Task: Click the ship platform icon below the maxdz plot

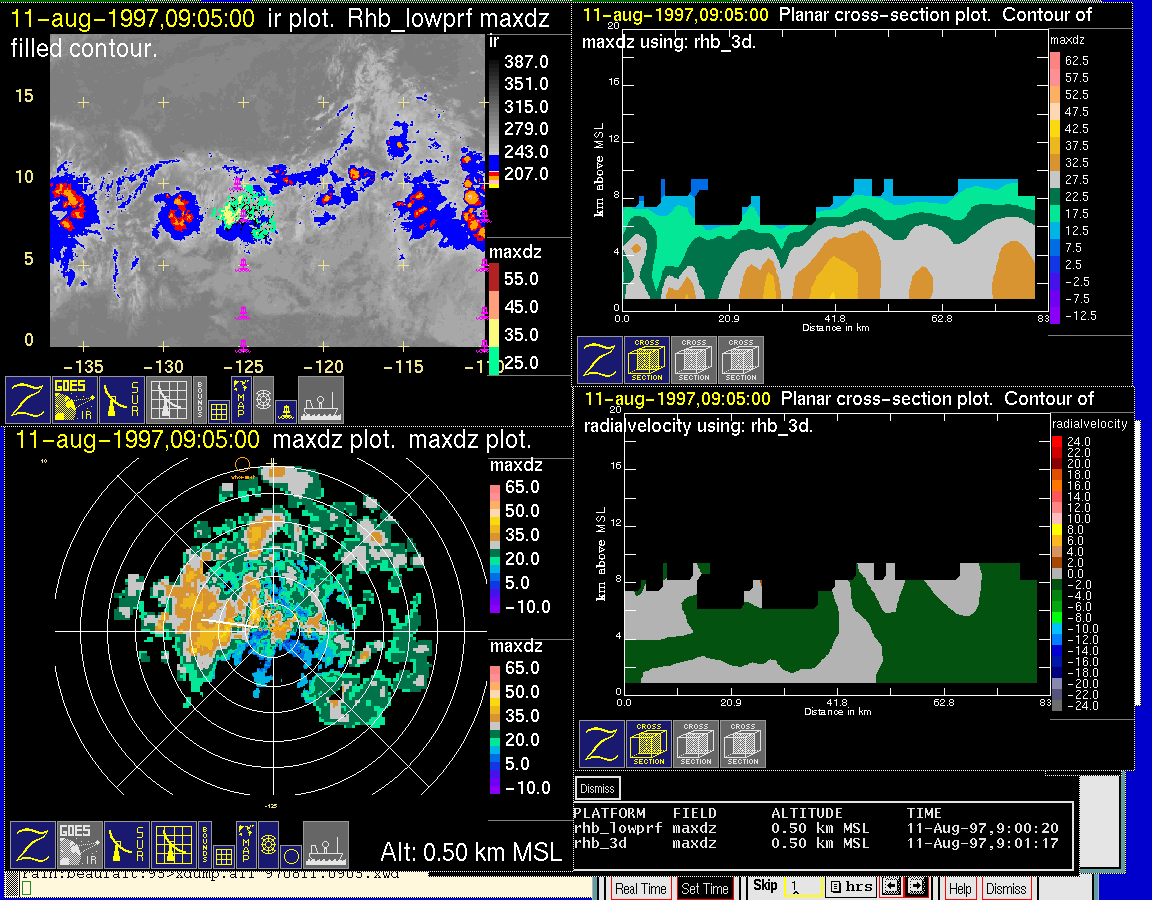Action: tap(325, 845)
